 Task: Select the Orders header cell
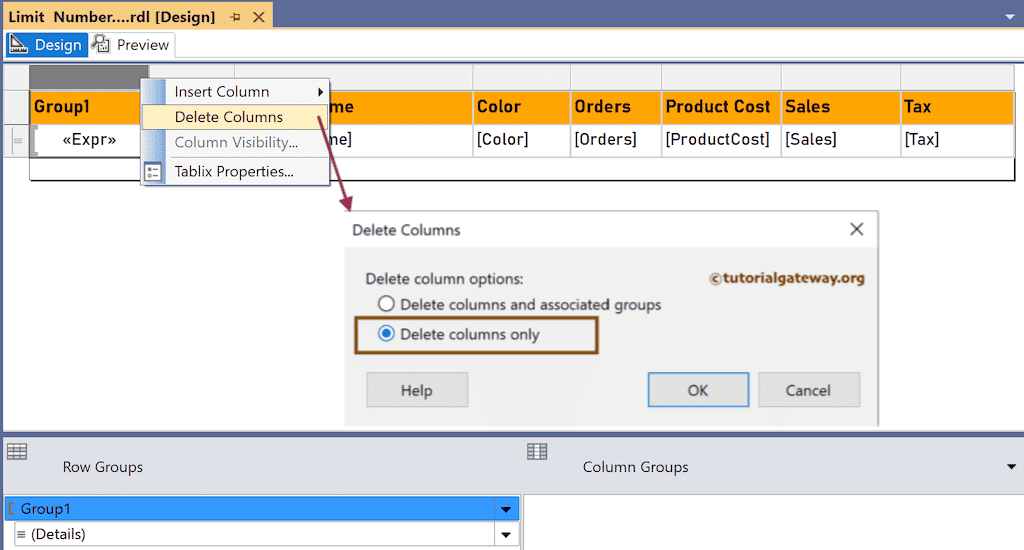pyautogui.click(x=616, y=107)
